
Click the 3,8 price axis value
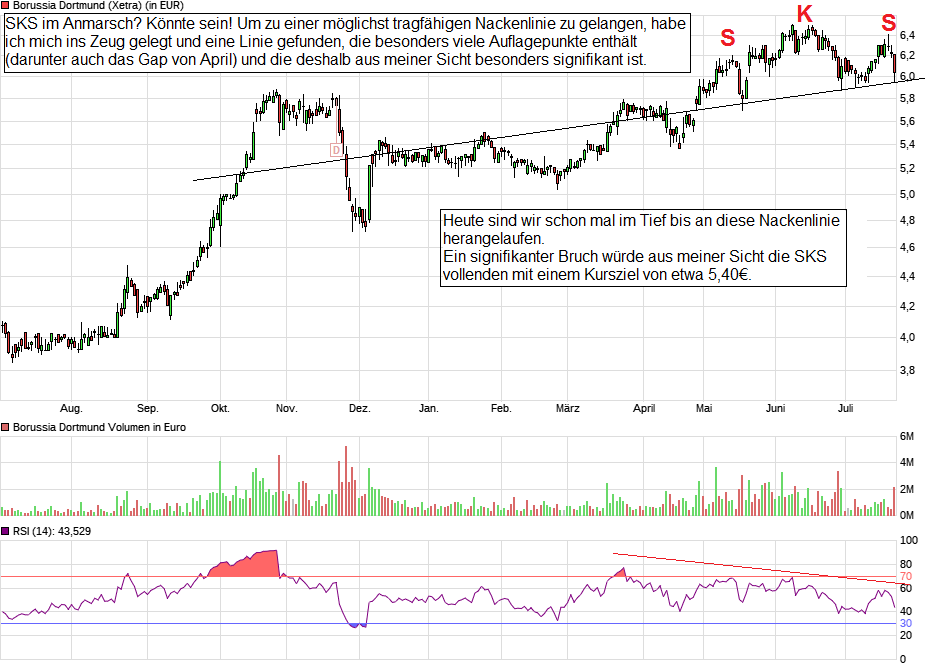coord(907,370)
